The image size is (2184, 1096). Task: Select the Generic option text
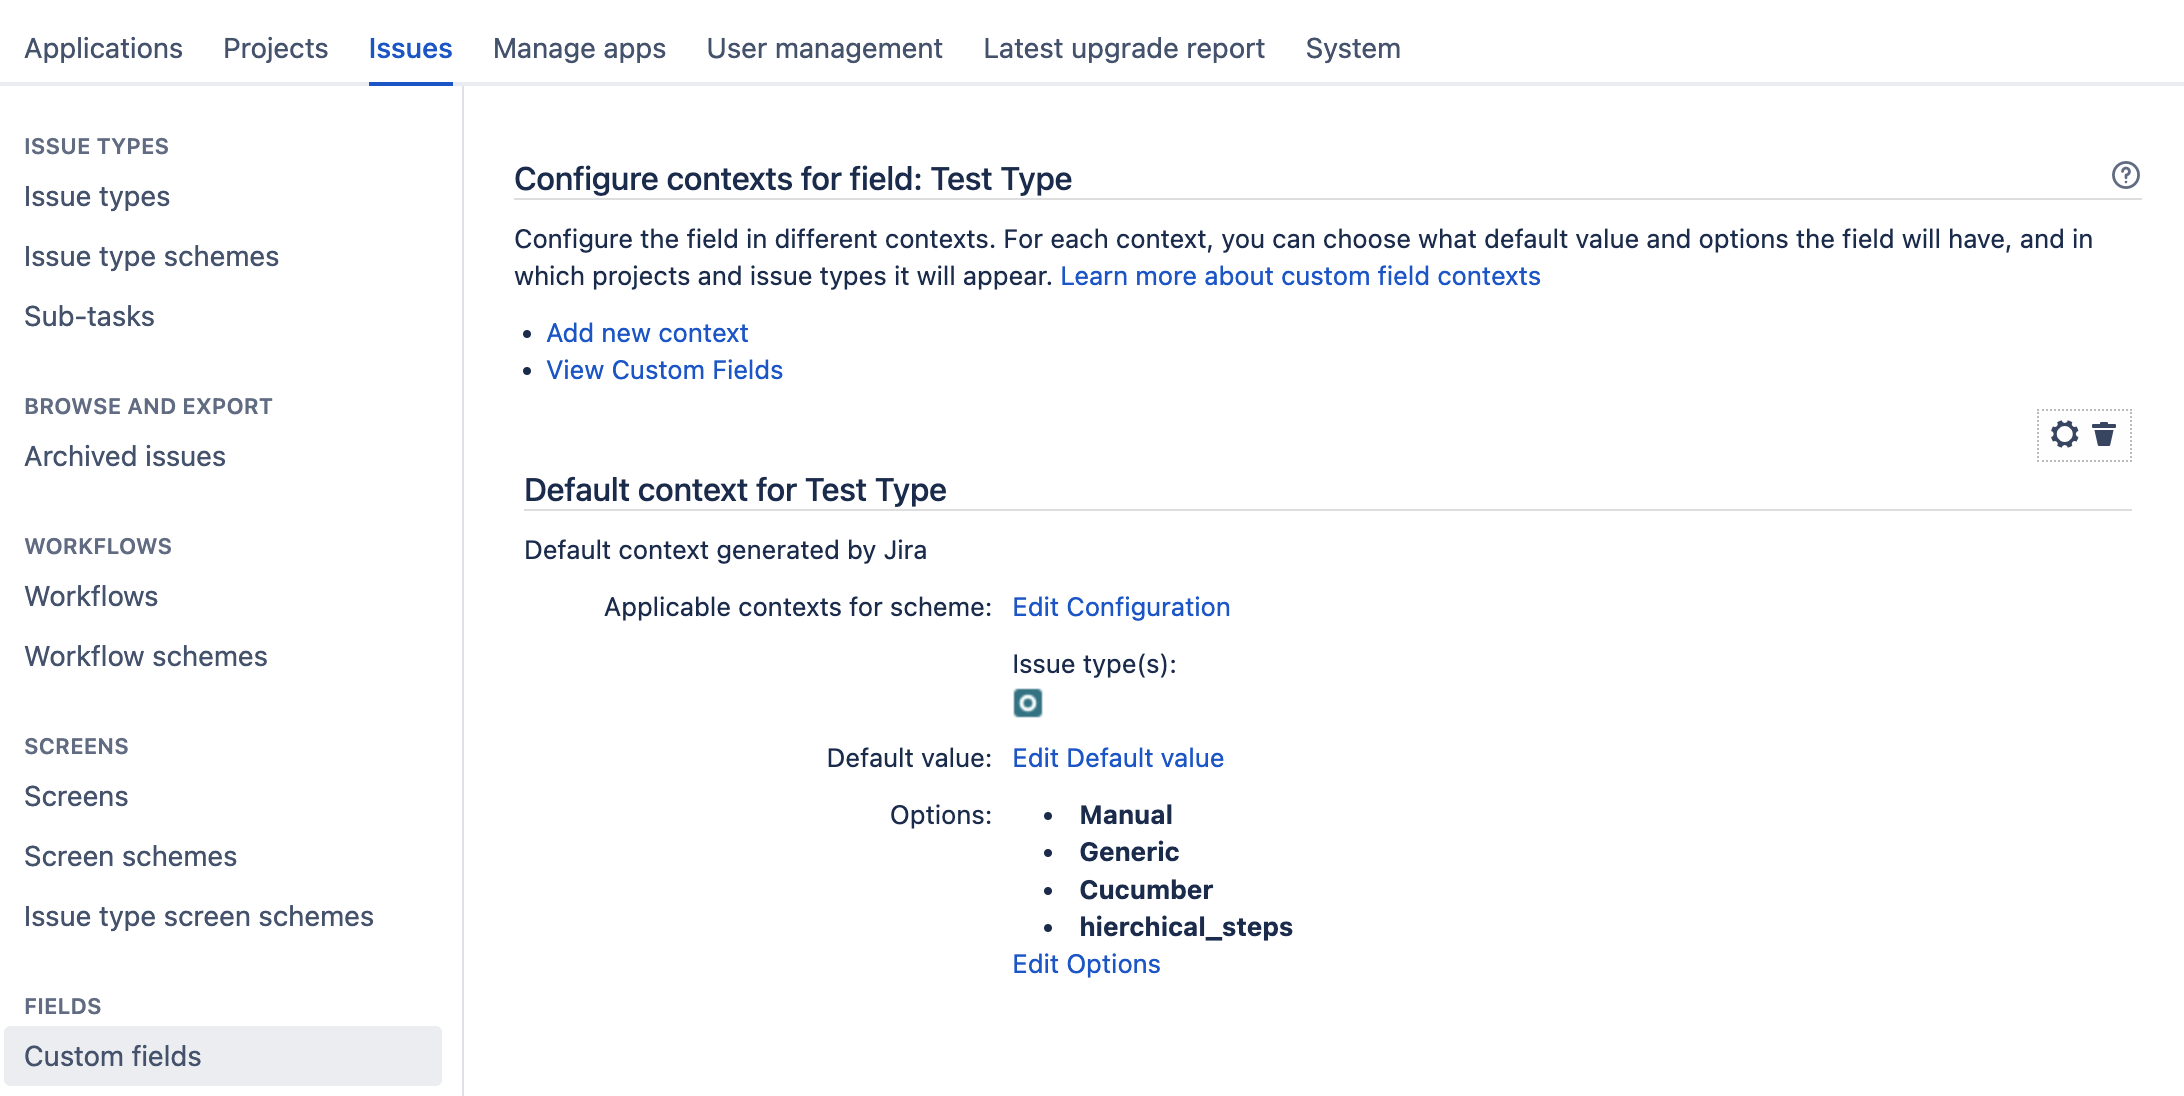coord(1129,852)
